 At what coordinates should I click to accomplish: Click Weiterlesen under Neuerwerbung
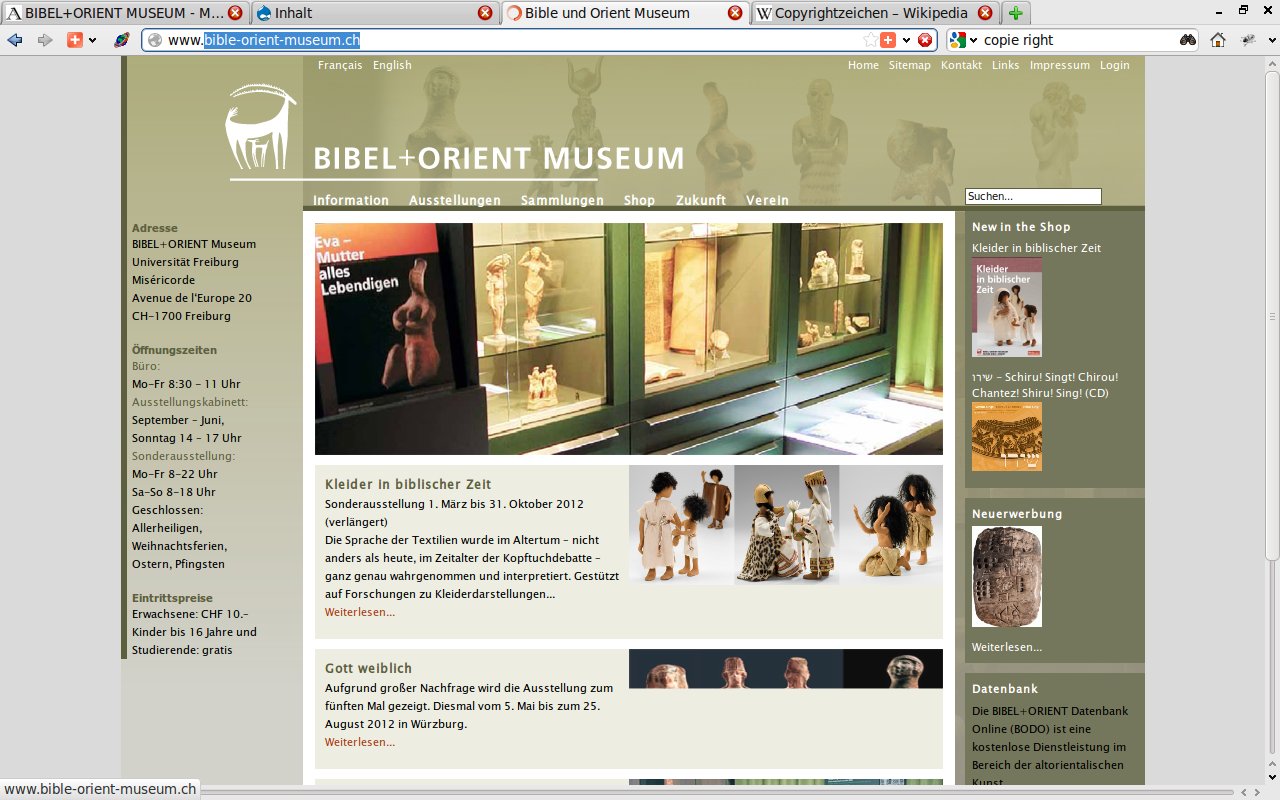coord(1007,647)
